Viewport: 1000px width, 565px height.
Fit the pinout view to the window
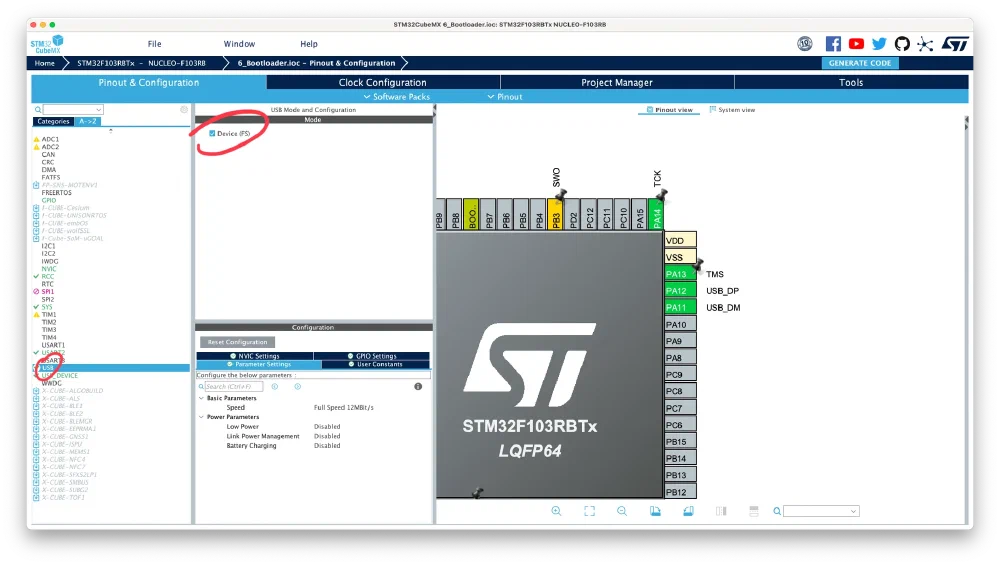589,511
